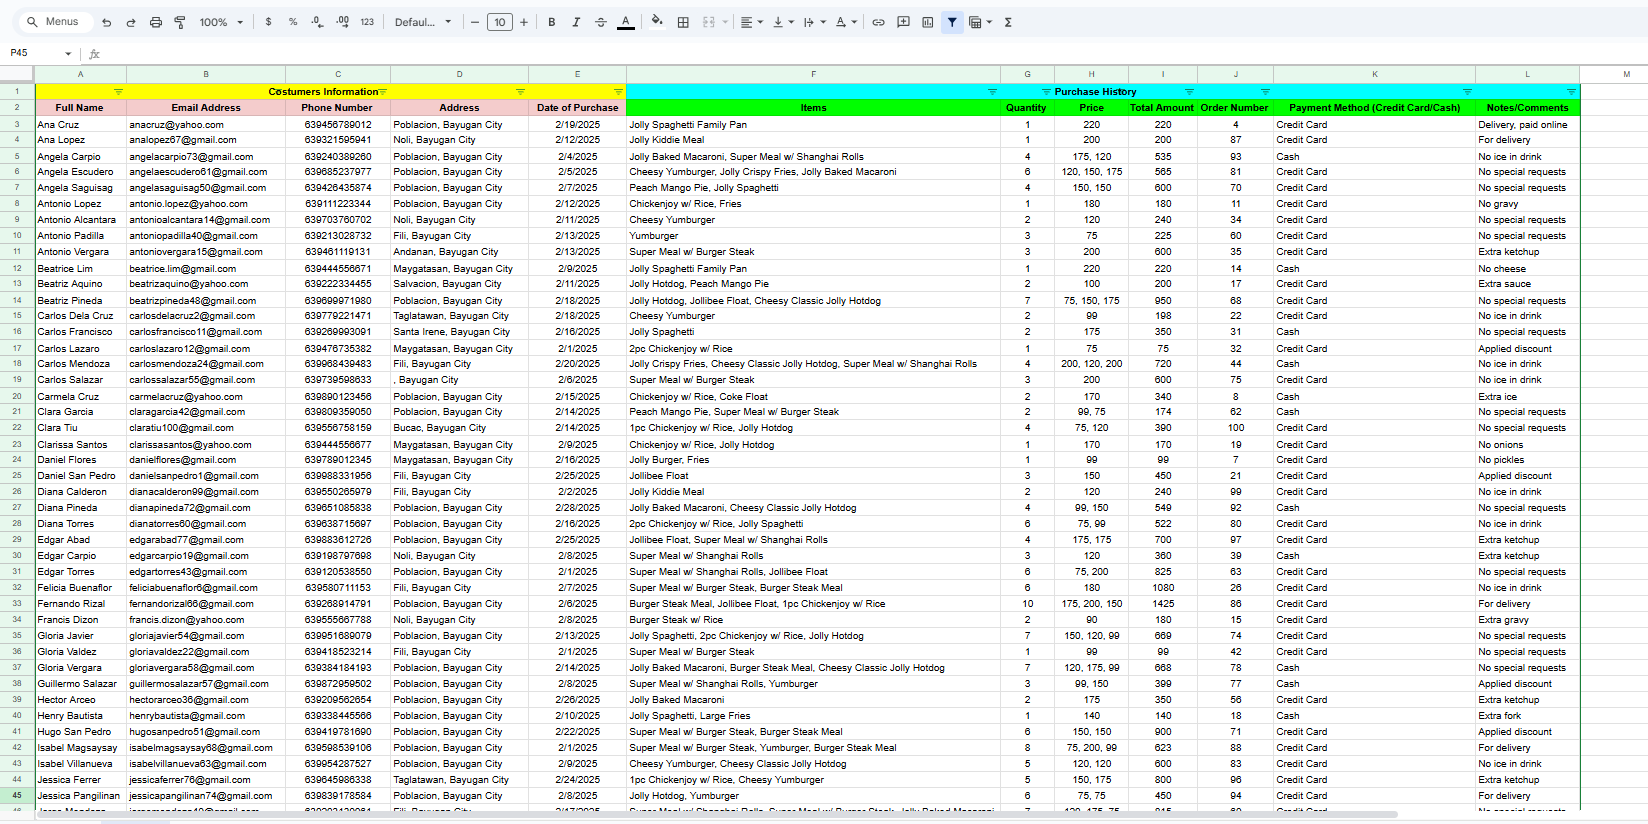Redo the last undone action

tap(131, 22)
